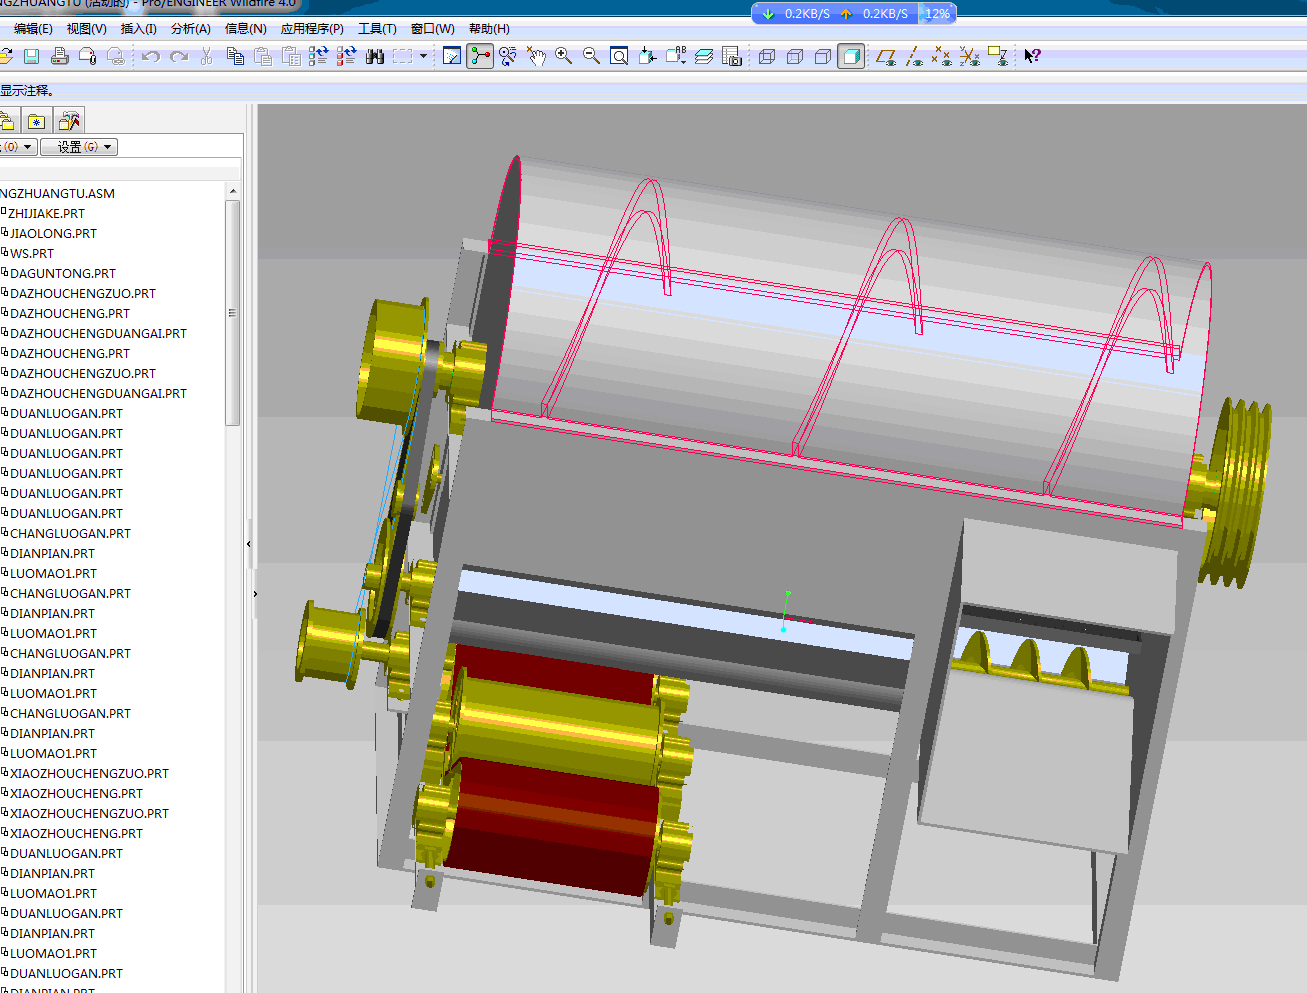Viewport: 1307px width, 993px height.
Task: Click the select-box rectangle icon
Action: pos(403,56)
